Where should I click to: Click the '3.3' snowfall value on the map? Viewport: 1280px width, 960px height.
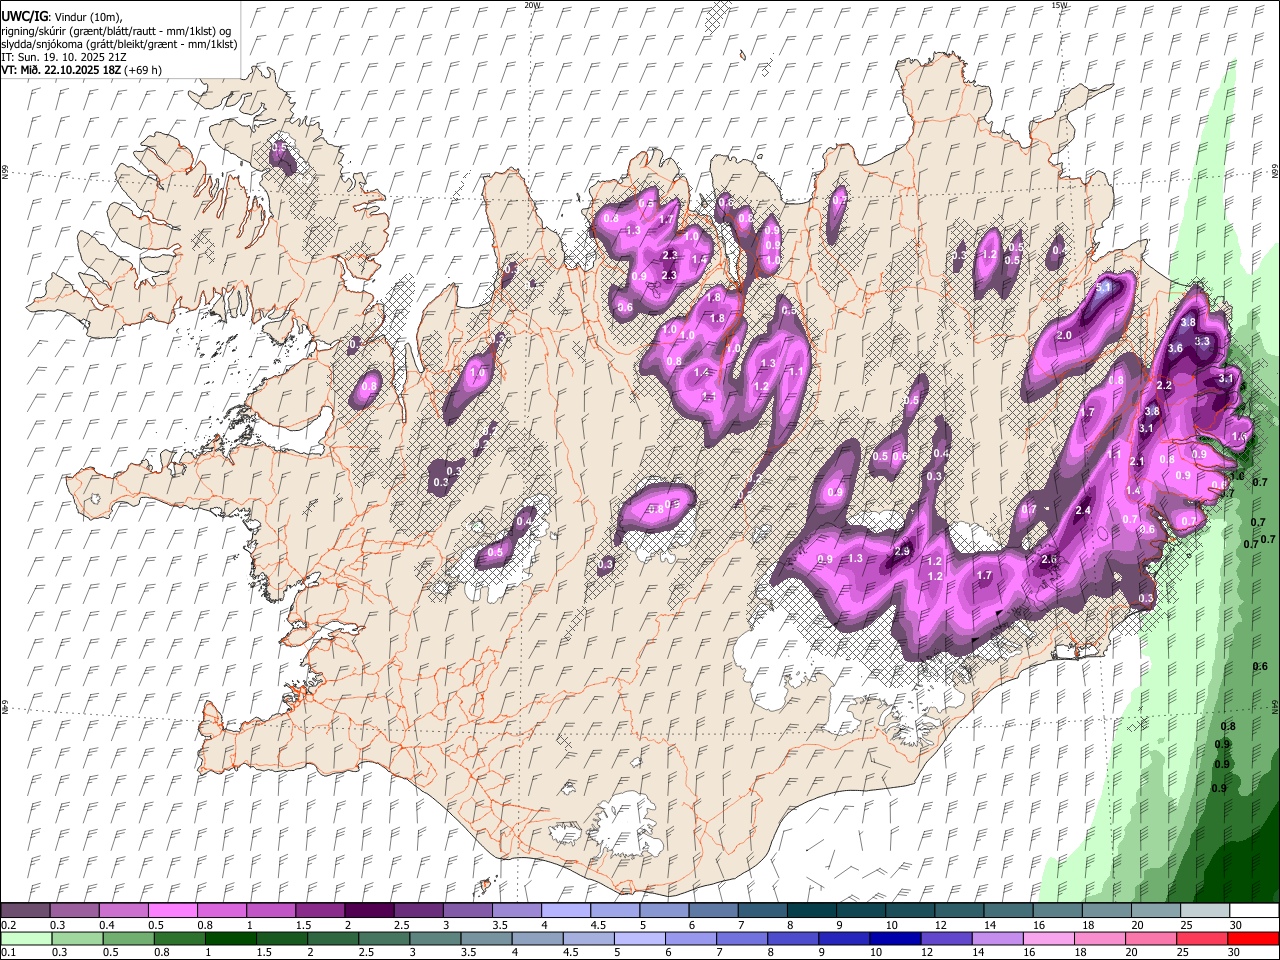(1202, 341)
